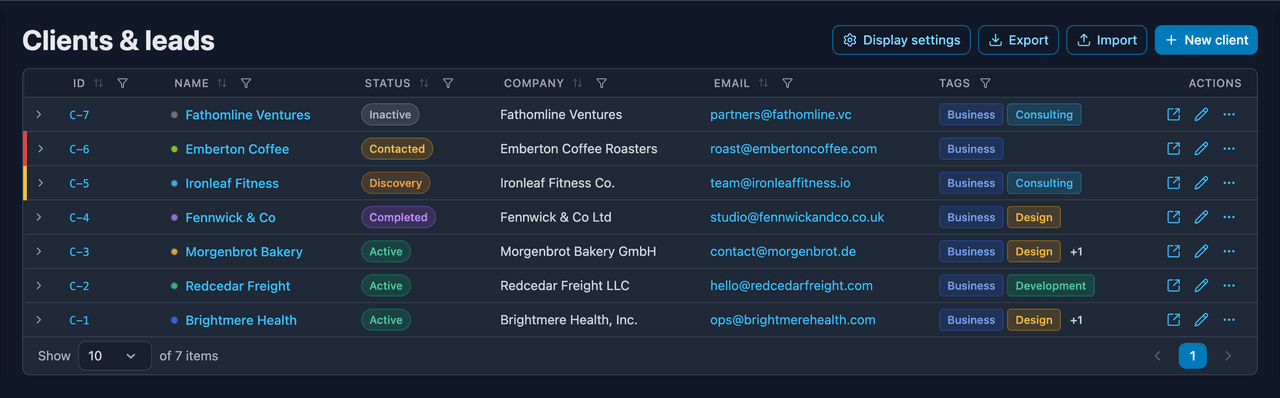The image size is (1280, 398).
Task: Open Brightmere Health external link icon
Action: (x=1174, y=320)
